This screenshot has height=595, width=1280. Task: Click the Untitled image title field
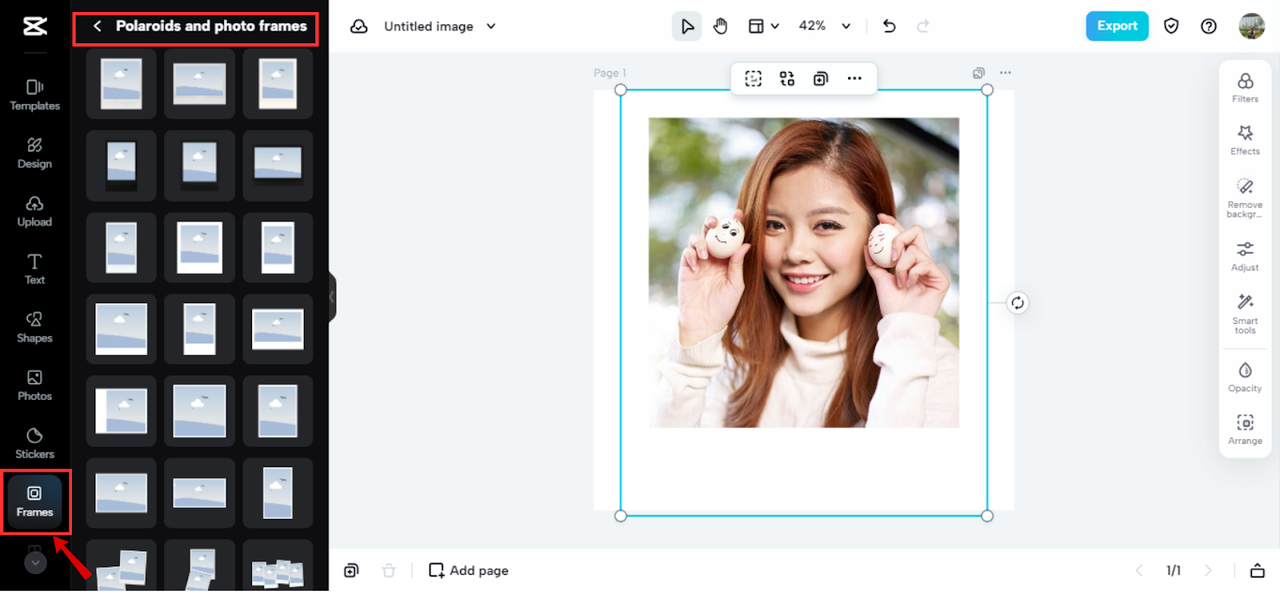(x=431, y=27)
